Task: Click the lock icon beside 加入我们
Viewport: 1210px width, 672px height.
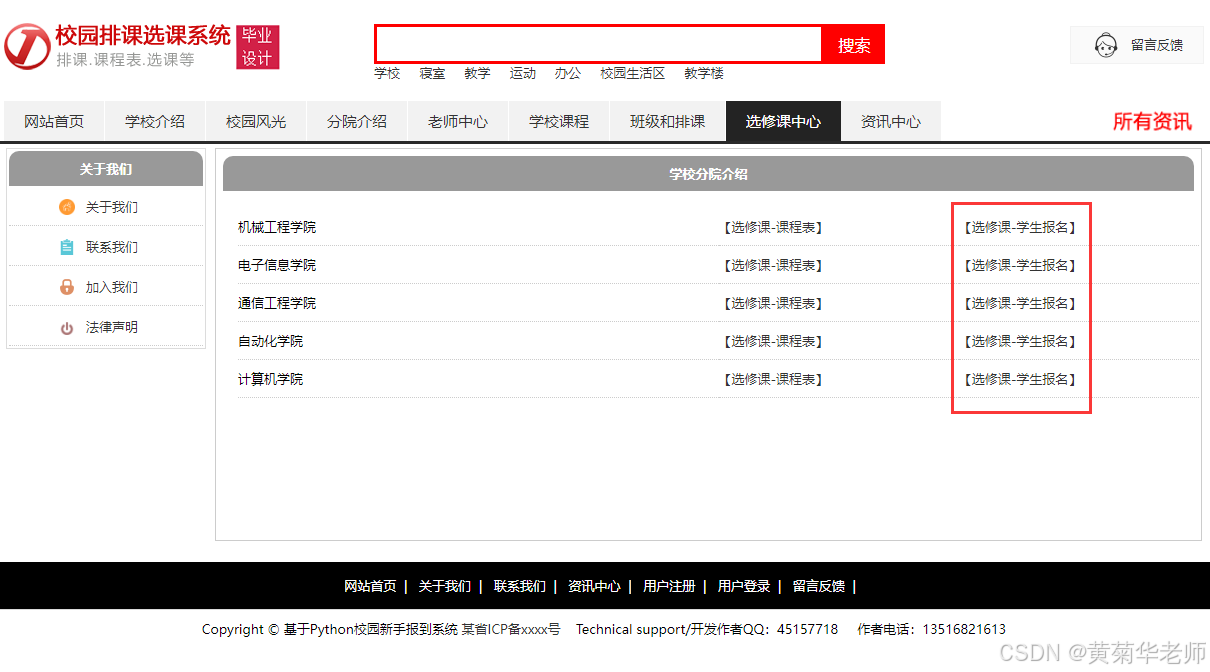Action: pyautogui.click(x=67, y=287)
